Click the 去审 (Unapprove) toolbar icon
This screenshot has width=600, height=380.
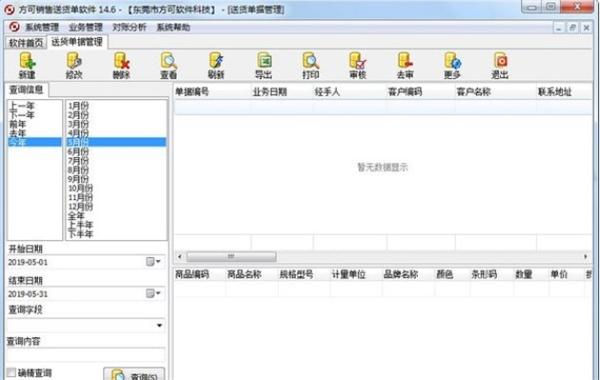click(x=405, y=66)
